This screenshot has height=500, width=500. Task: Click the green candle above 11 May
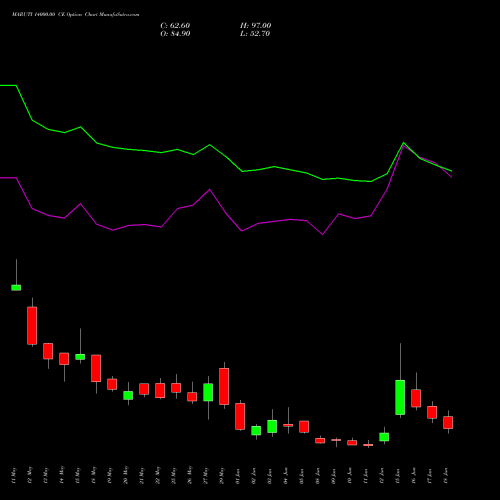click(16, 288)
